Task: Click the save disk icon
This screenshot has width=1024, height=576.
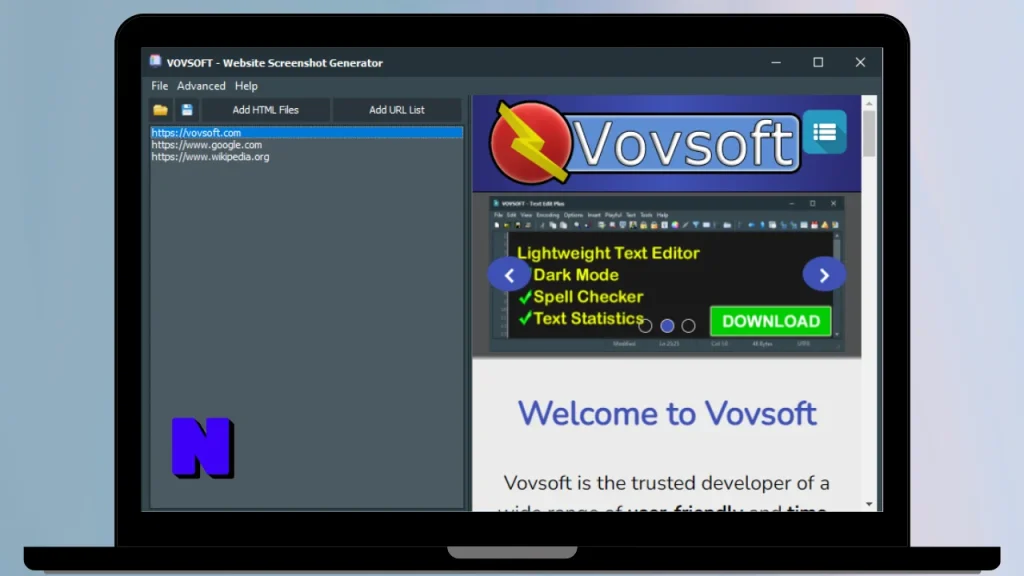Action: click(x=187, y=110)
